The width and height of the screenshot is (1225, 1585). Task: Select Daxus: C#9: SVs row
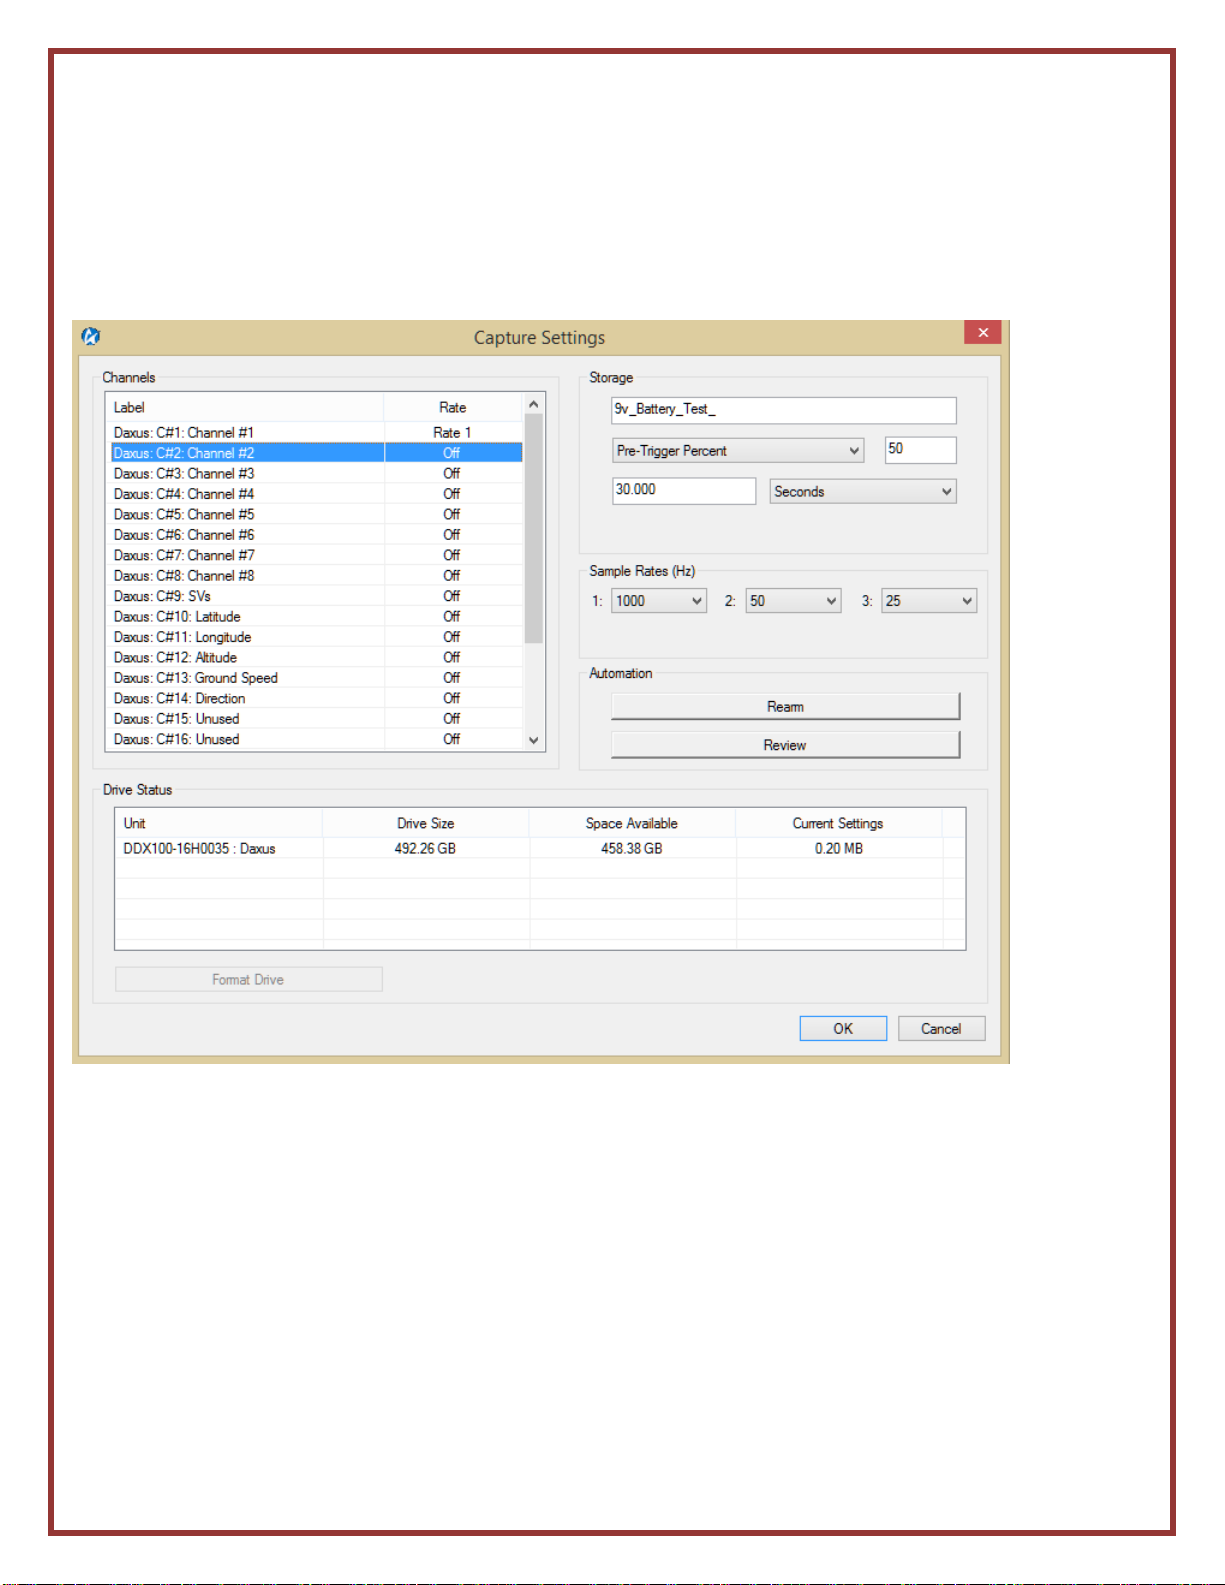tap(316, 596)
